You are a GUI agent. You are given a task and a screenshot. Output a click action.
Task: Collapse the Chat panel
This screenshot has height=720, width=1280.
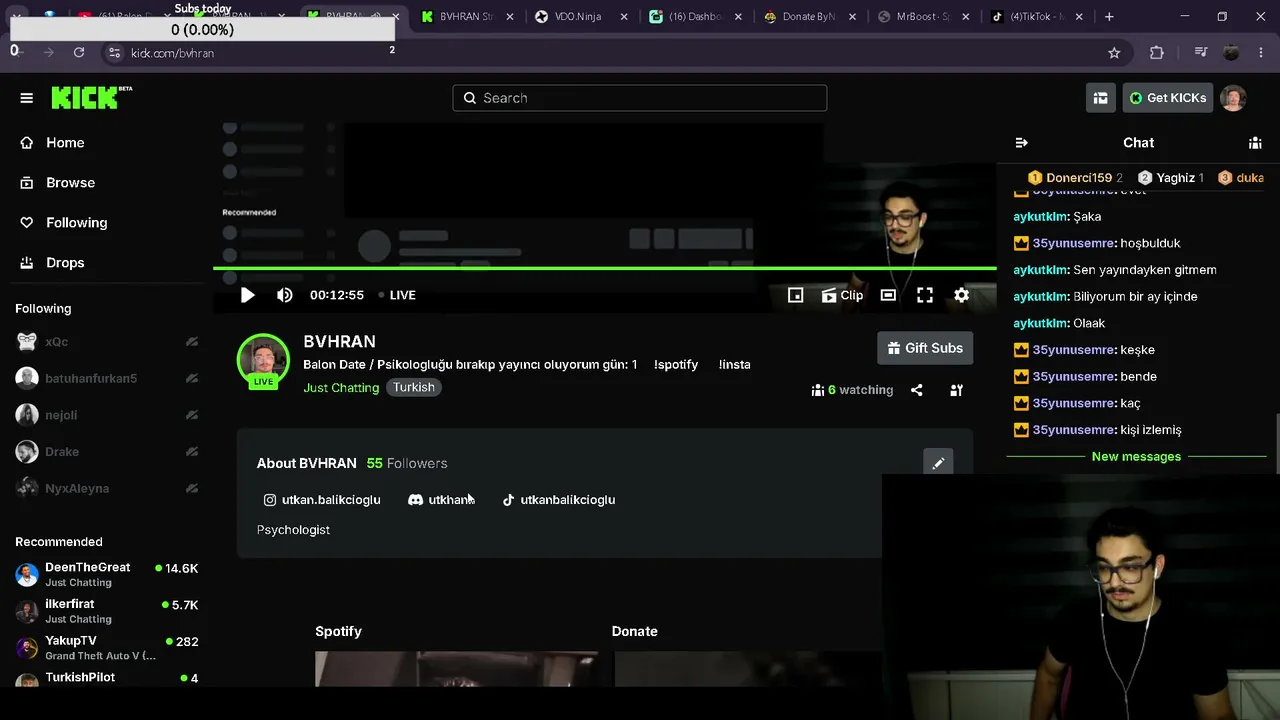coord(1021,143)
